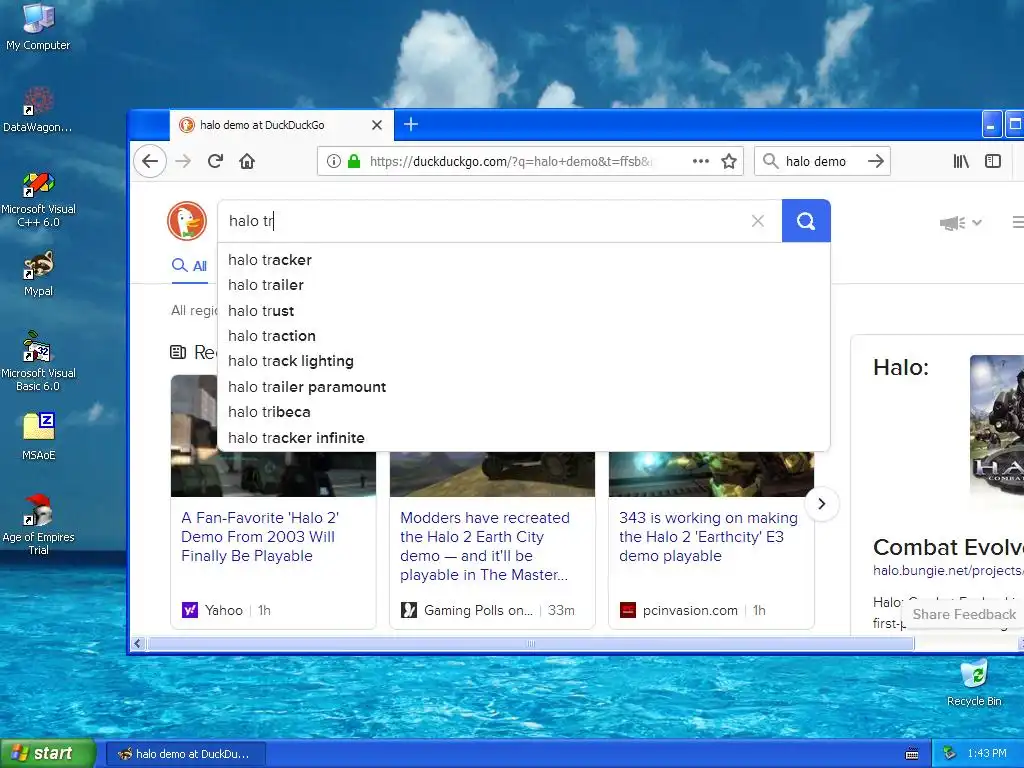Select the halo demo taskbar window button

click(185, 754)
